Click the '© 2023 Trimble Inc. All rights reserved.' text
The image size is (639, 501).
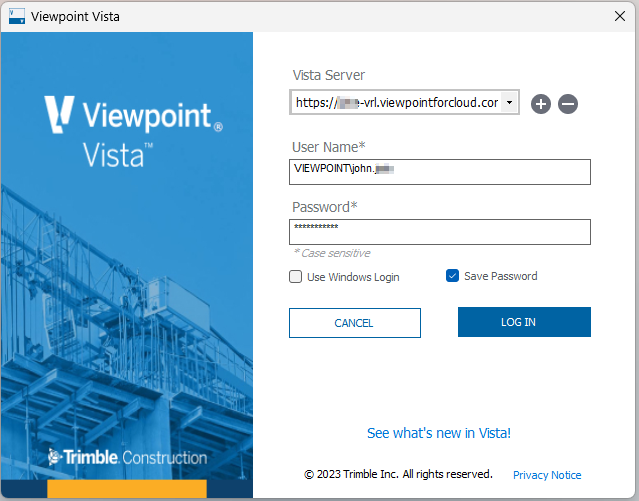click(398, 474)
